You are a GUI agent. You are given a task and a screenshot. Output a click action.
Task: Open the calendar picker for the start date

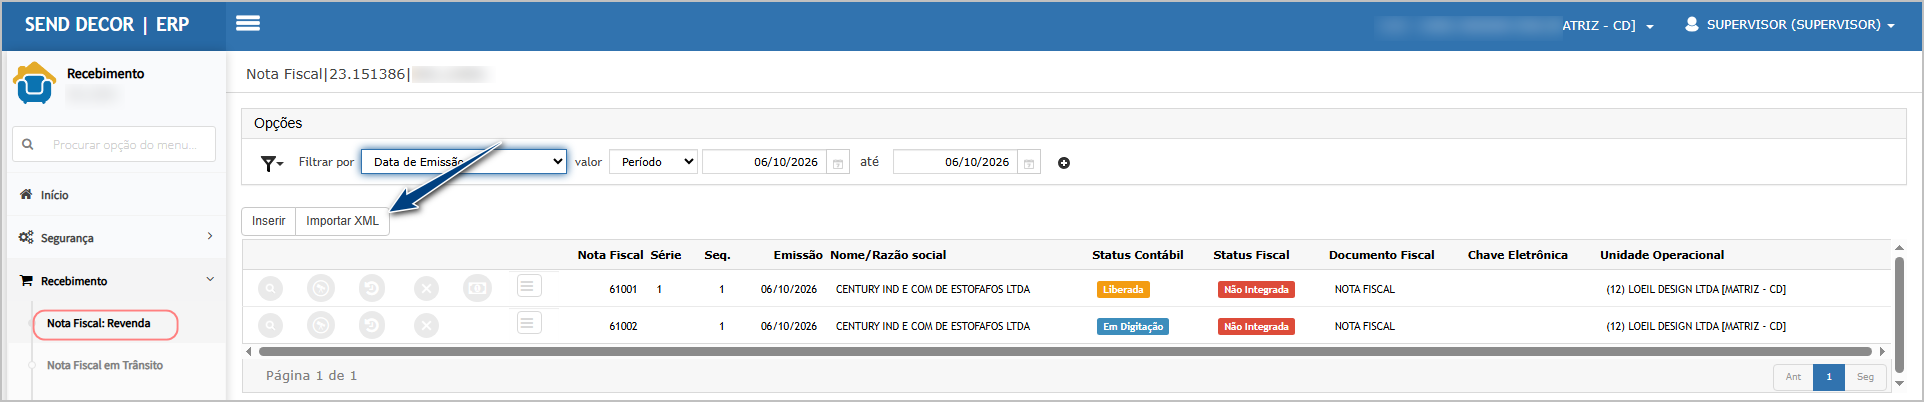click(x=838, y=163)
